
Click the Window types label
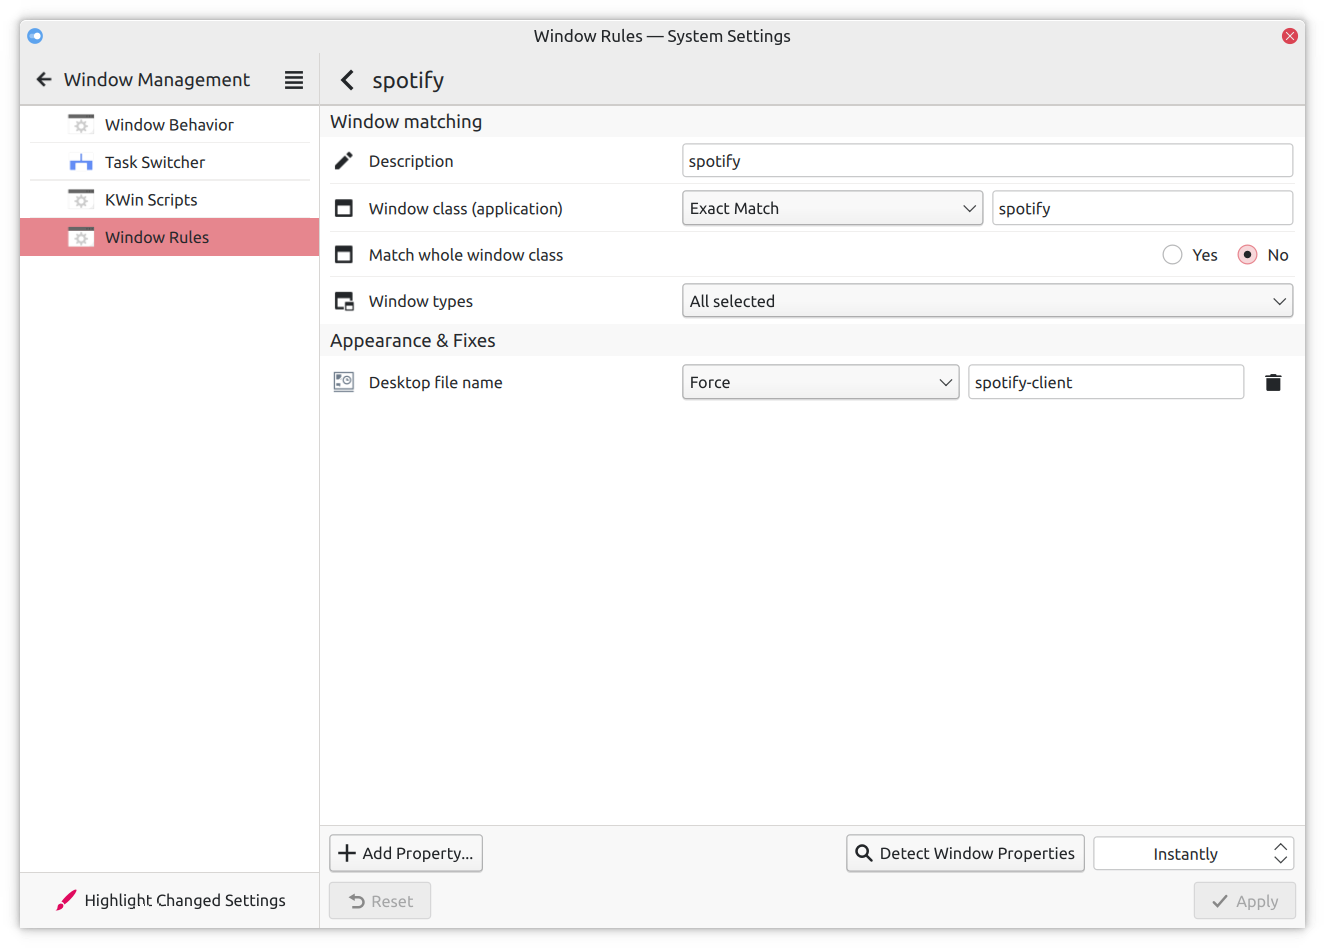[x=421, y=301]
